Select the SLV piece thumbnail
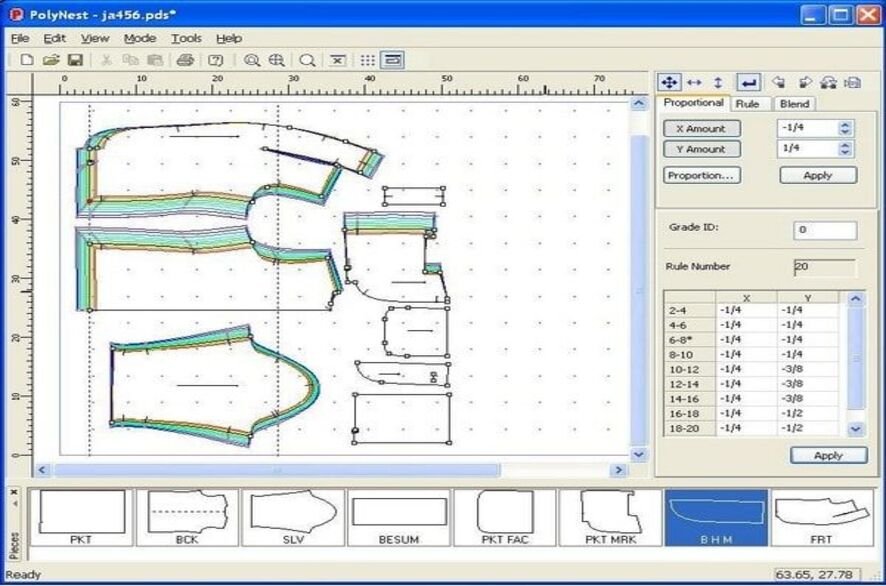886x586 pixels. click(x=291, y=517)
